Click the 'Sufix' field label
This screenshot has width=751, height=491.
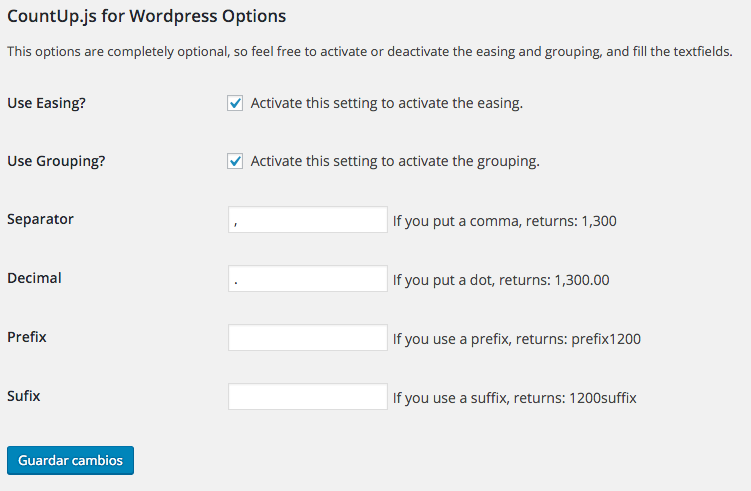pyautogui.click(x=23, y=396)
